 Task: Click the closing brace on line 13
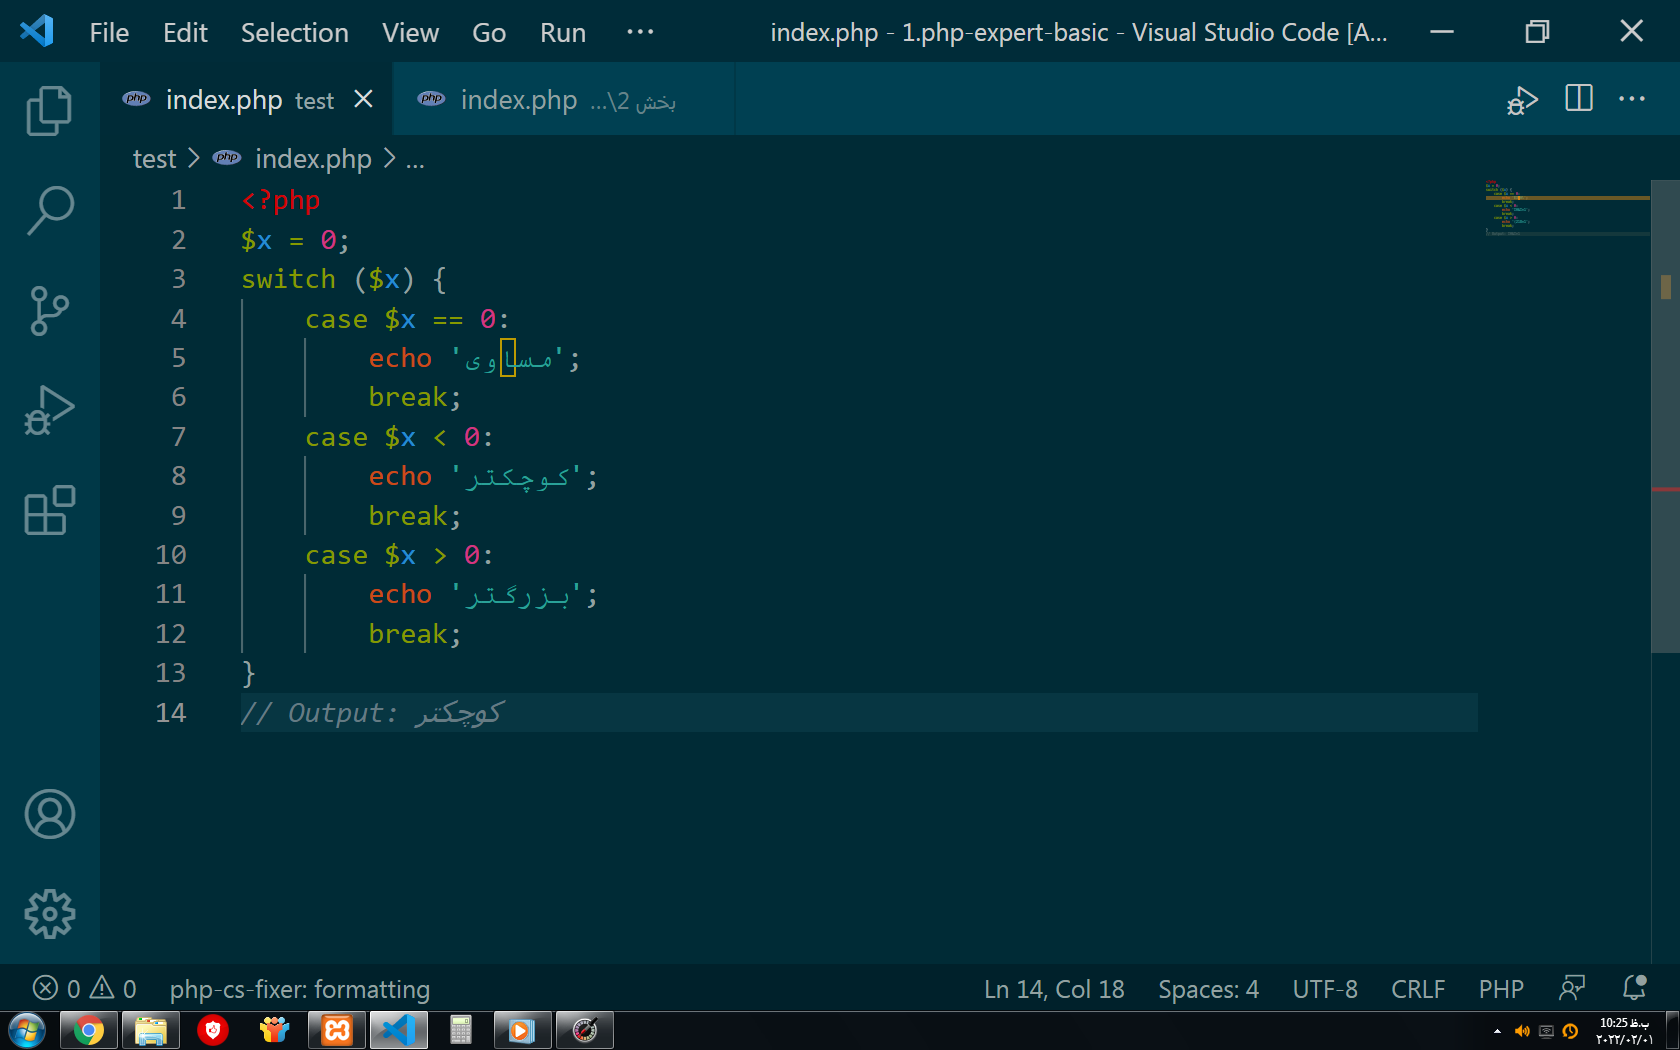[249, 673]
